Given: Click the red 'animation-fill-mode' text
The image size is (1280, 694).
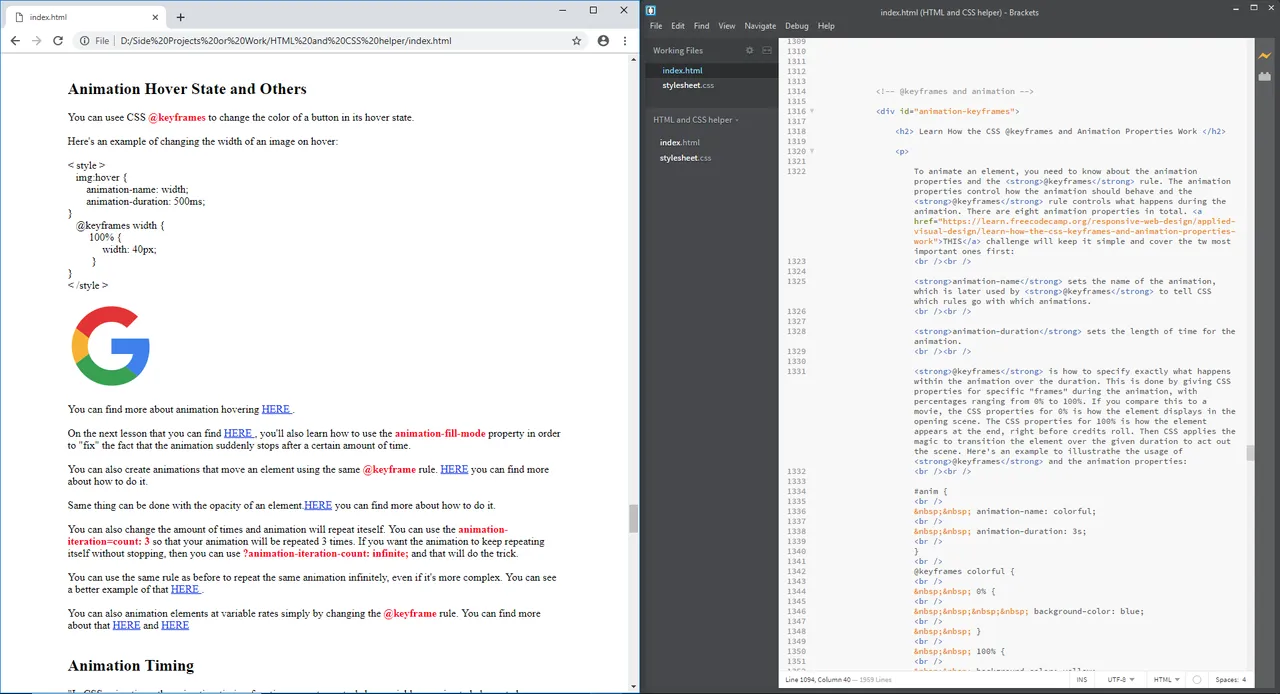Looking at the screenshot, I should click(440, 433).
